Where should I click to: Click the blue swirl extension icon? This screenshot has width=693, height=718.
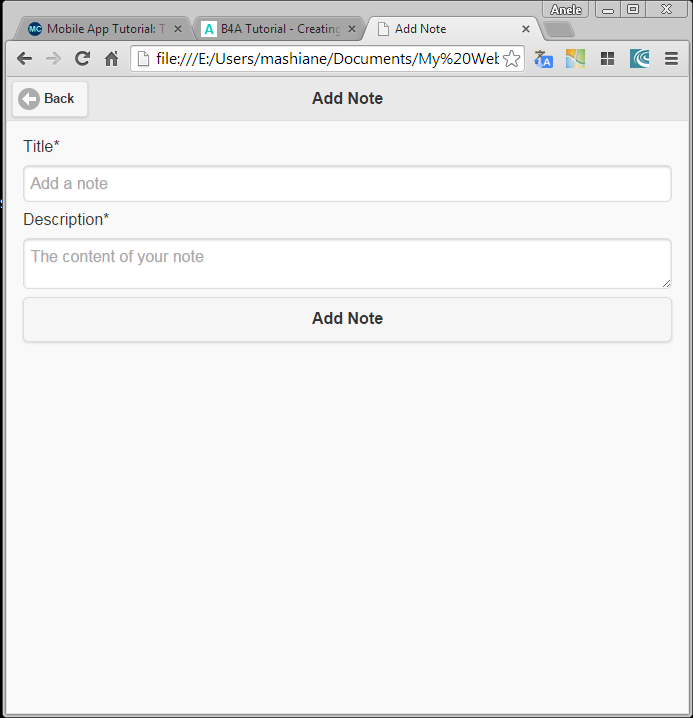pos(639,59)
